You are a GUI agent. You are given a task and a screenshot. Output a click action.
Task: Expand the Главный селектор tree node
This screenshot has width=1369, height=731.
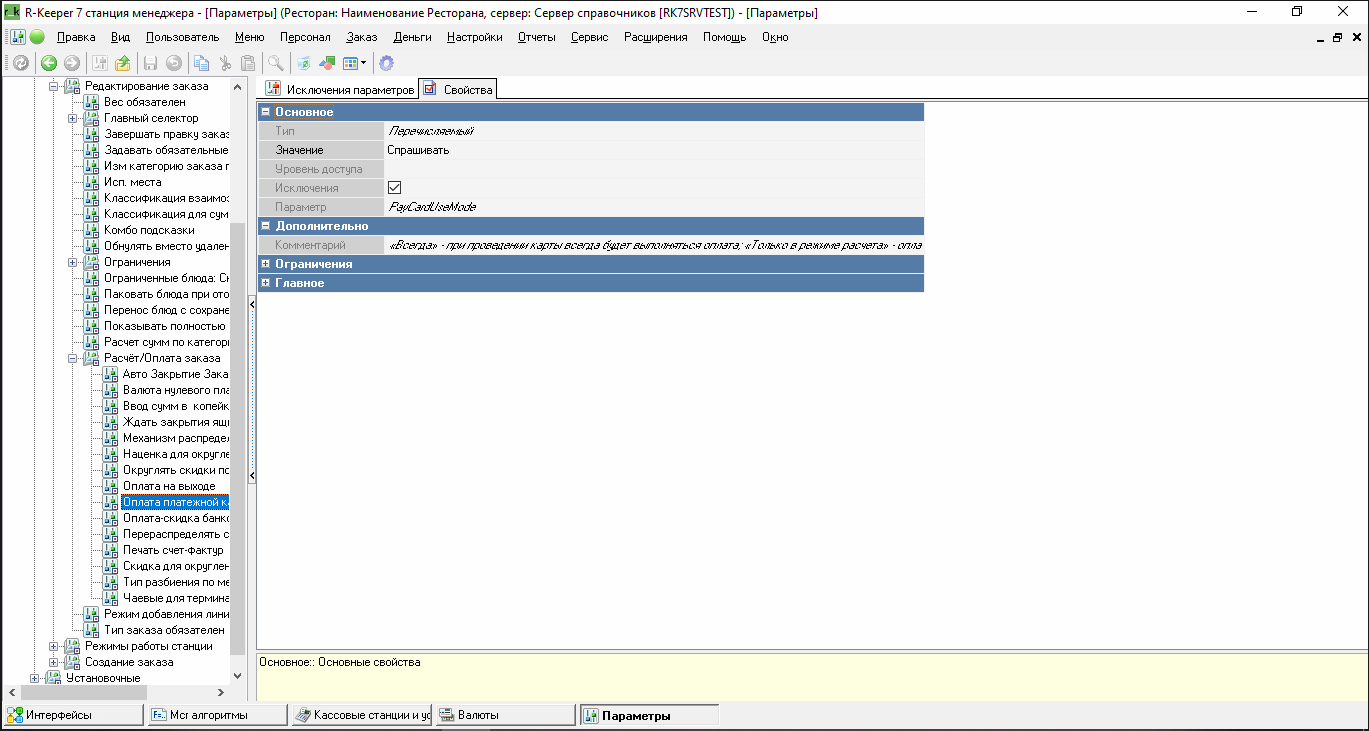click(x=72, y=118)
